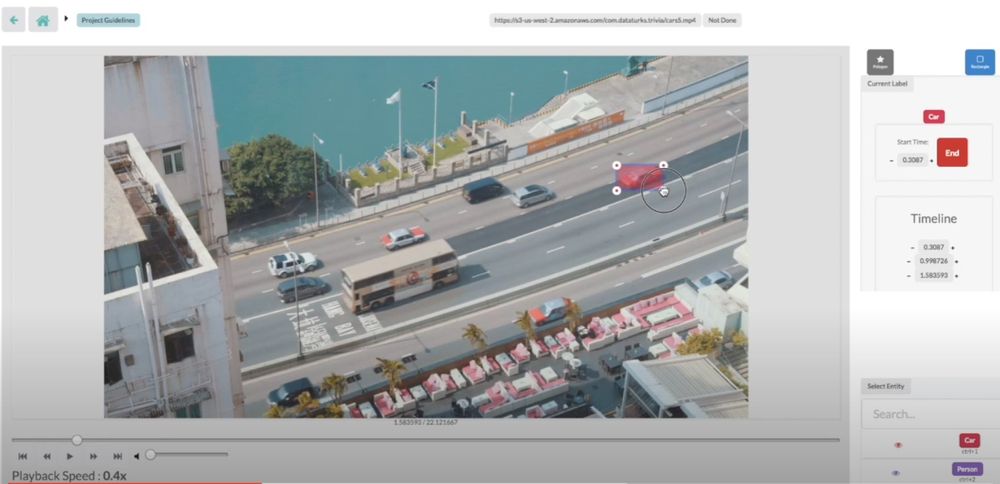This screenshot has height=484, width=1000.
Task: Open the Current Label tab
Action: click(x=887, y=84)
